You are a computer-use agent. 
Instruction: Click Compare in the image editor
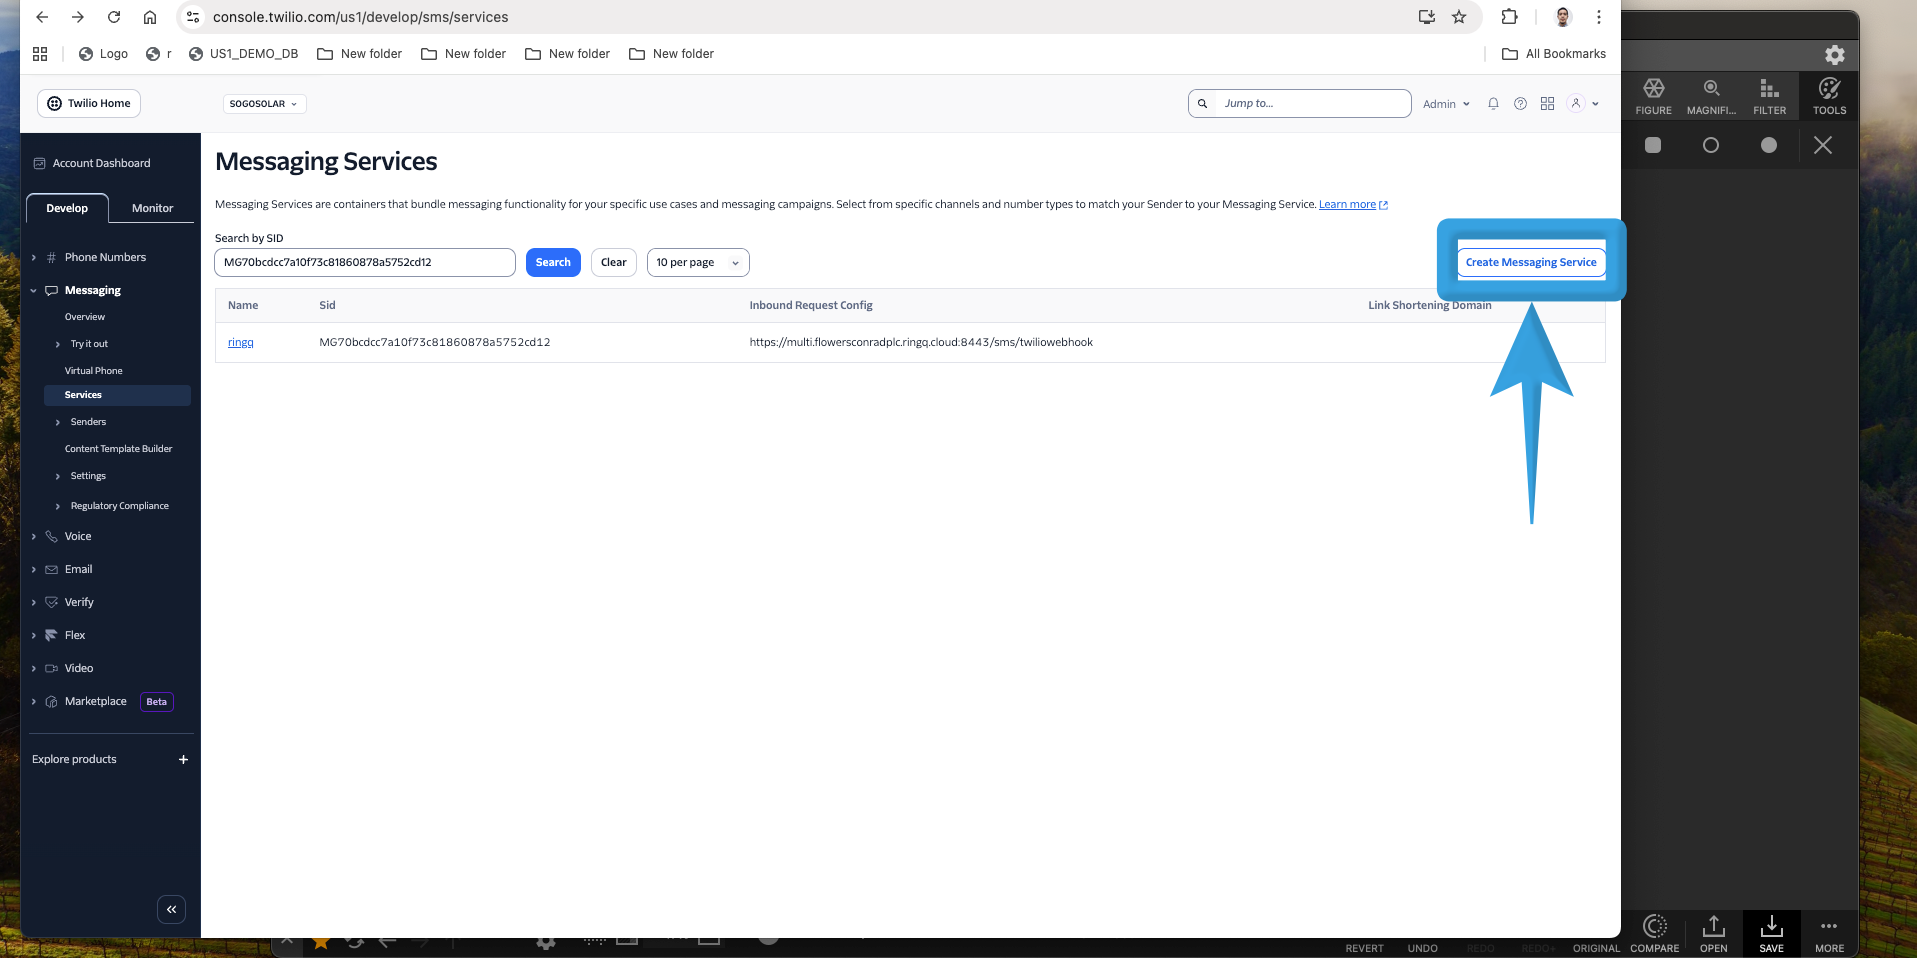point(1655,934)
